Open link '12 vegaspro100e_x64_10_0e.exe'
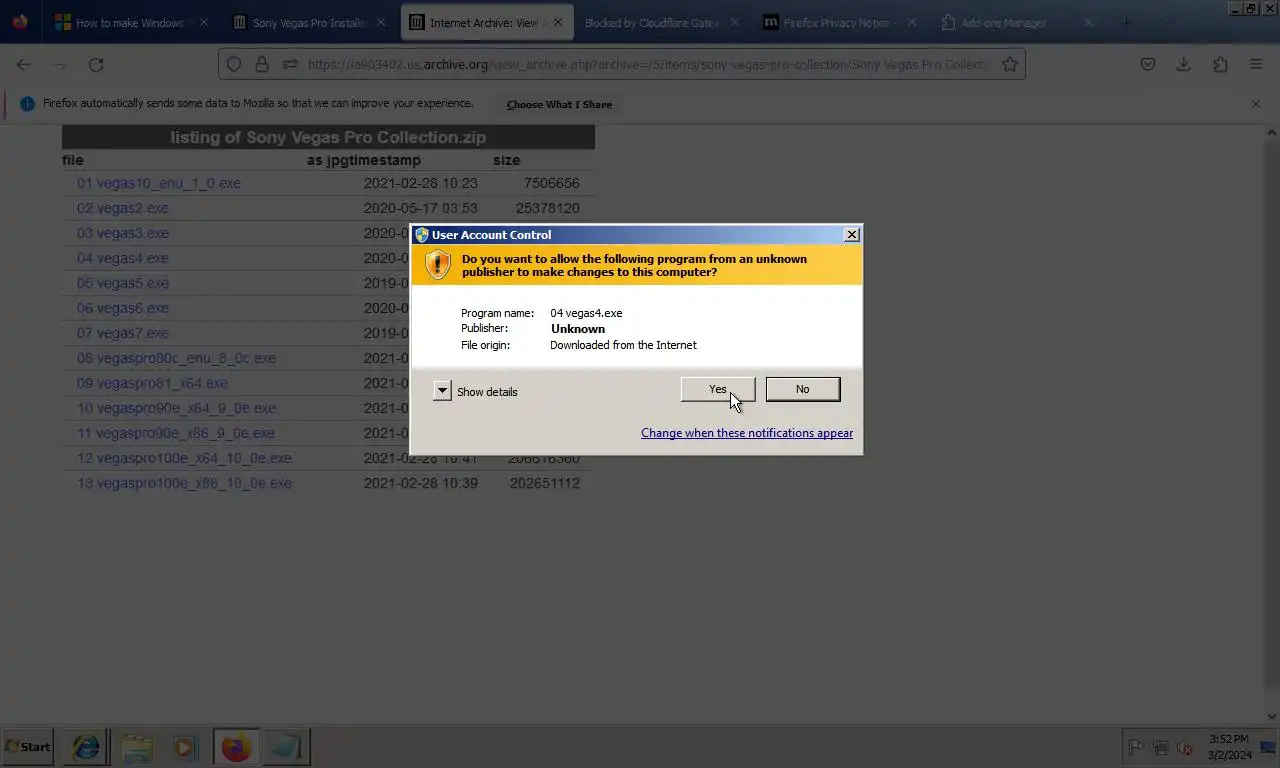 pyautogui.click(x=185, y=458)
